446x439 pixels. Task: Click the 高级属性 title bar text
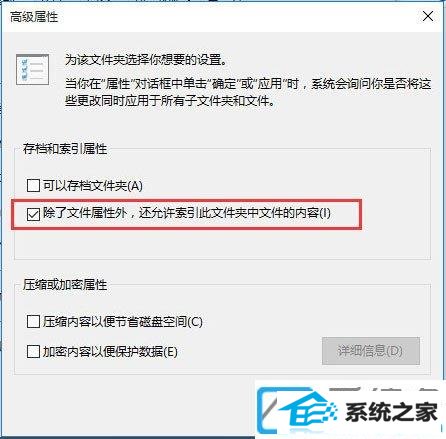click(34, 17)
